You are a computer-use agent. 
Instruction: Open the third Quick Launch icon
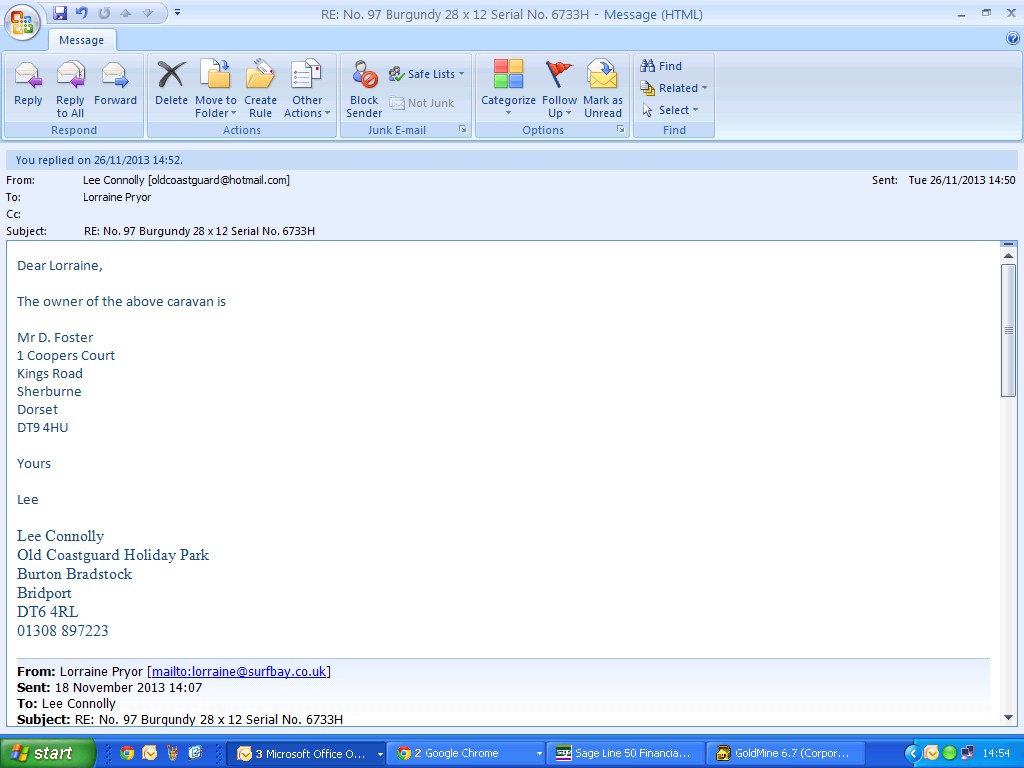point(172,753)
